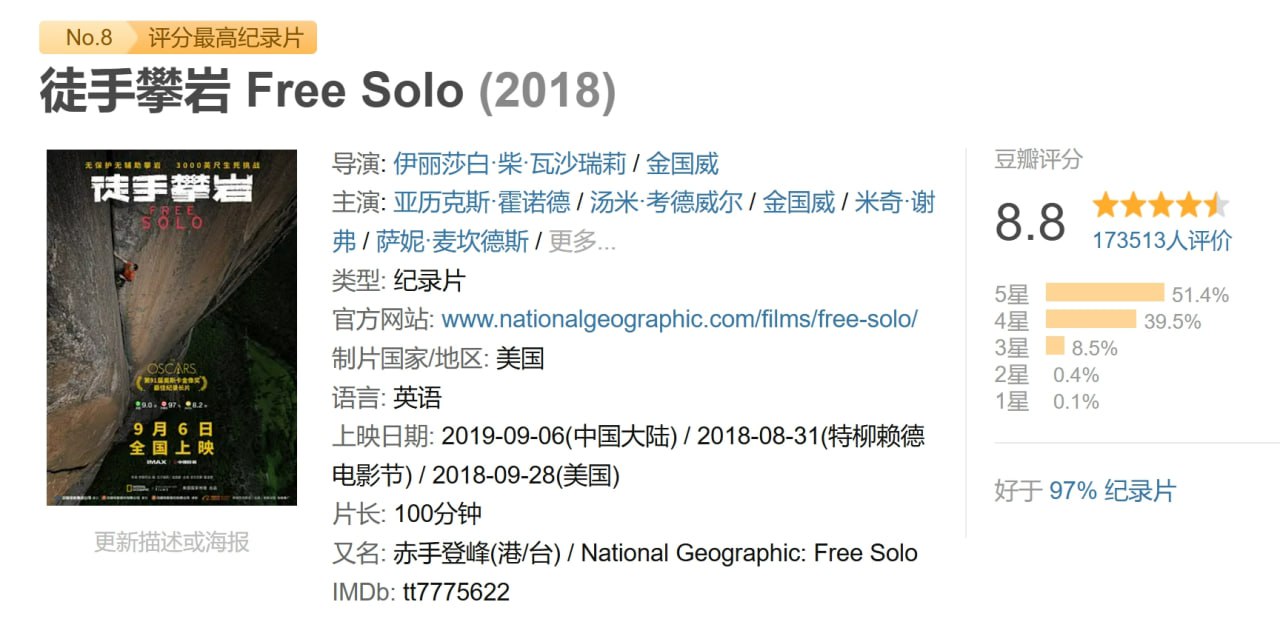Open the Free Solo movie poster
Screen dimensions: 1280x619
pos(172,328)
